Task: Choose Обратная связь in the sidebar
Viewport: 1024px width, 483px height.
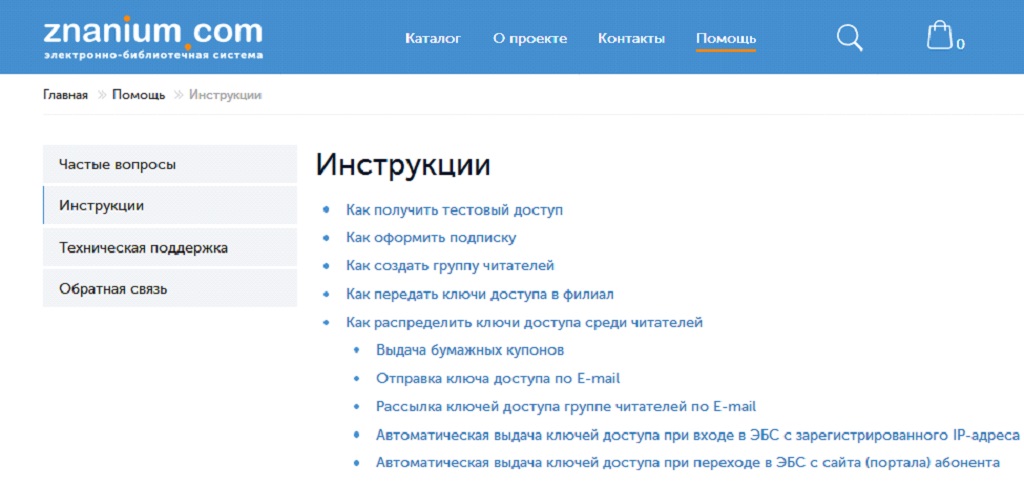Action: 113,290
